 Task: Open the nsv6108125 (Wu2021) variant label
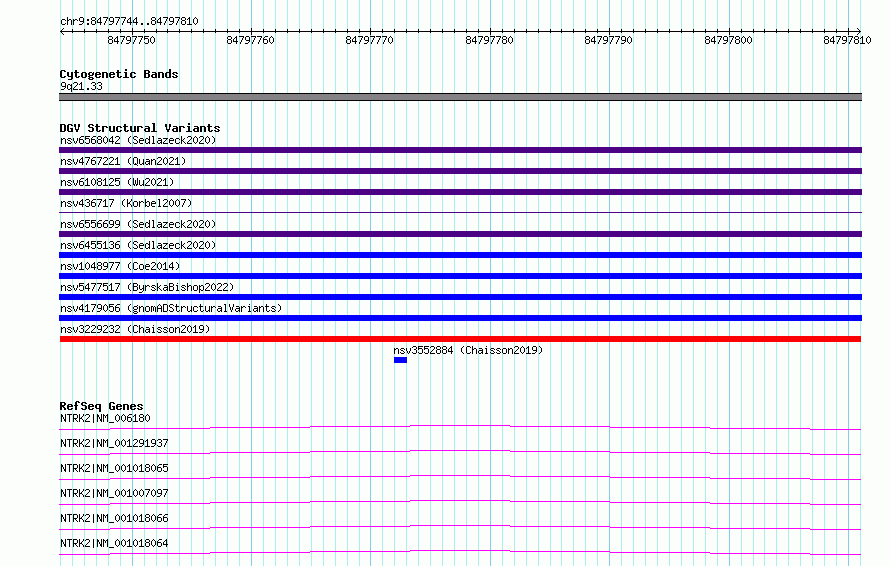point(117,182)
